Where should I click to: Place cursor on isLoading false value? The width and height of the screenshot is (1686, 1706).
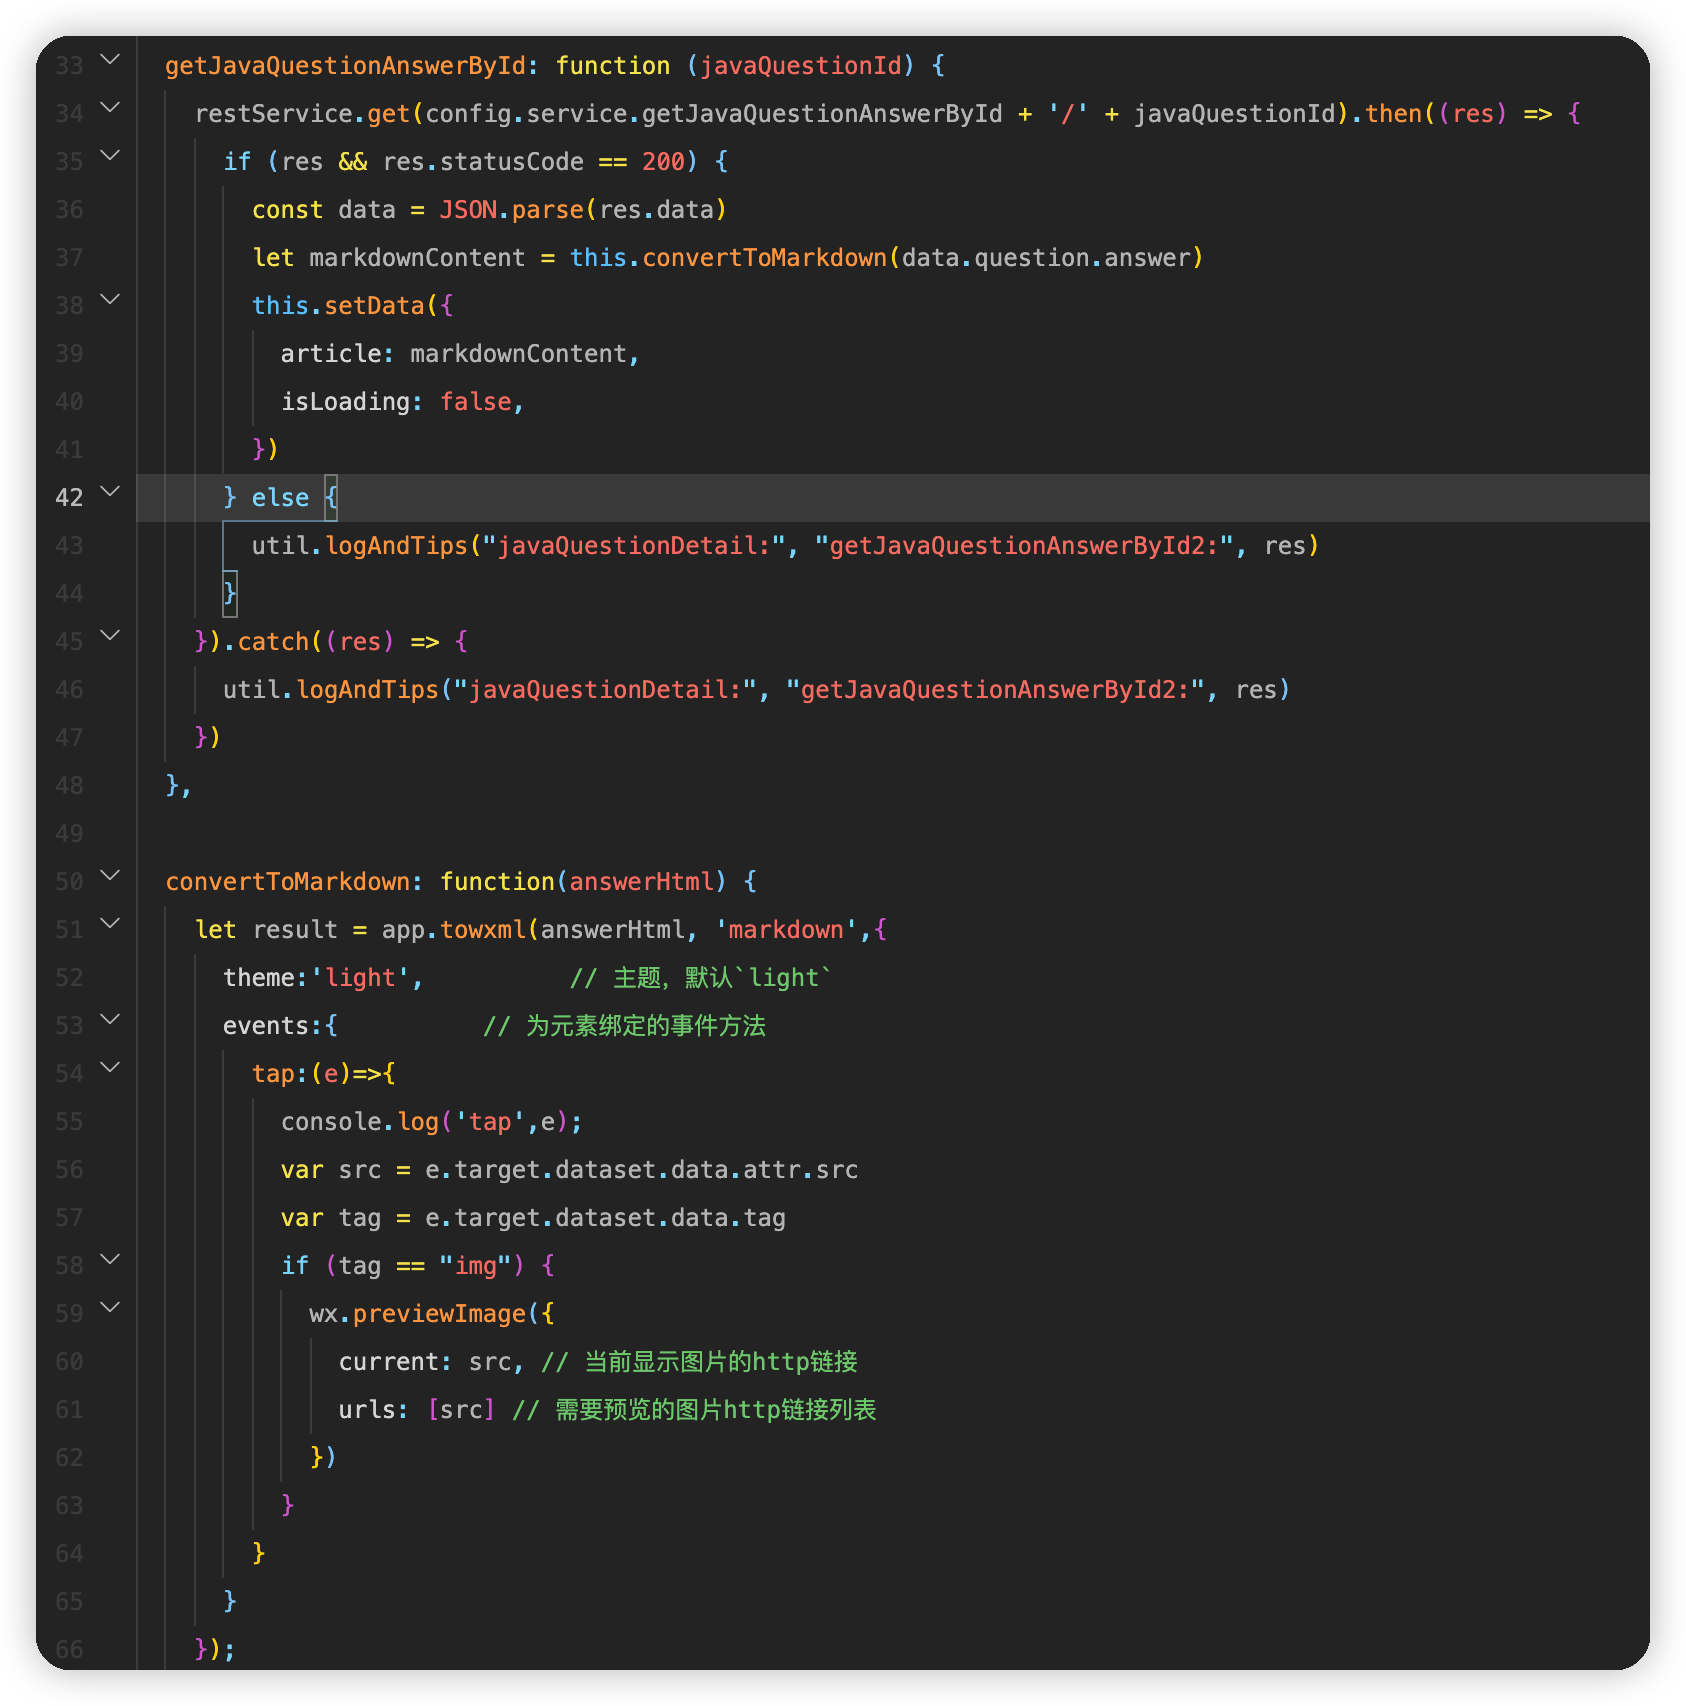click(476, 402)
